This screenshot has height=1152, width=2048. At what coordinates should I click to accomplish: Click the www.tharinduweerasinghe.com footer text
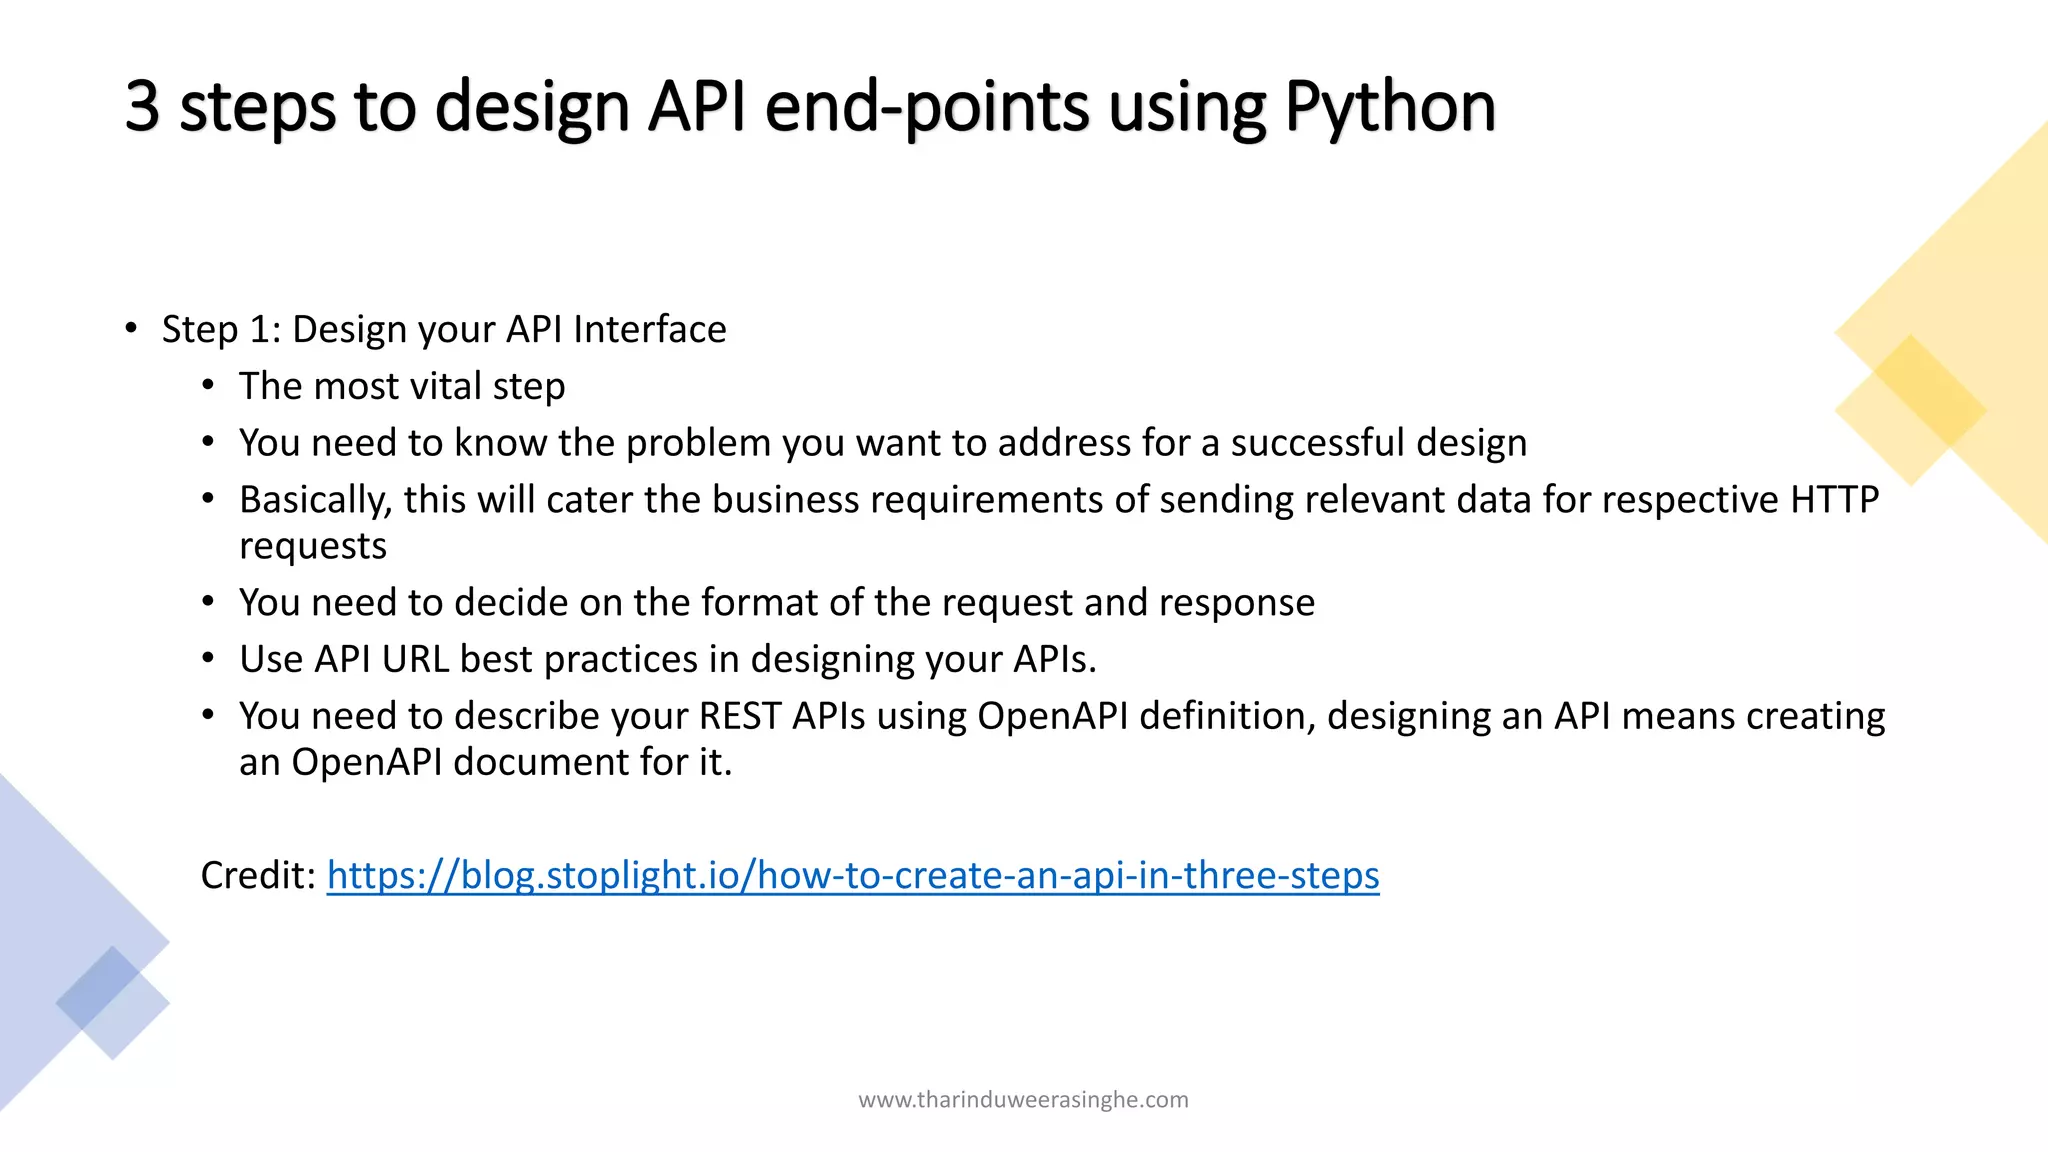point(1023,1100)
